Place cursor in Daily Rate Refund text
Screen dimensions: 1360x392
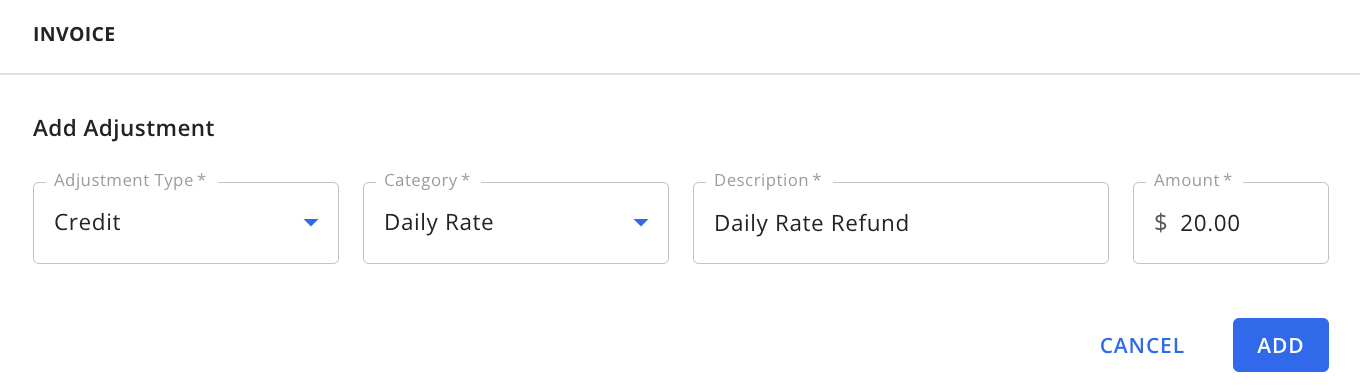click(812, 223)
